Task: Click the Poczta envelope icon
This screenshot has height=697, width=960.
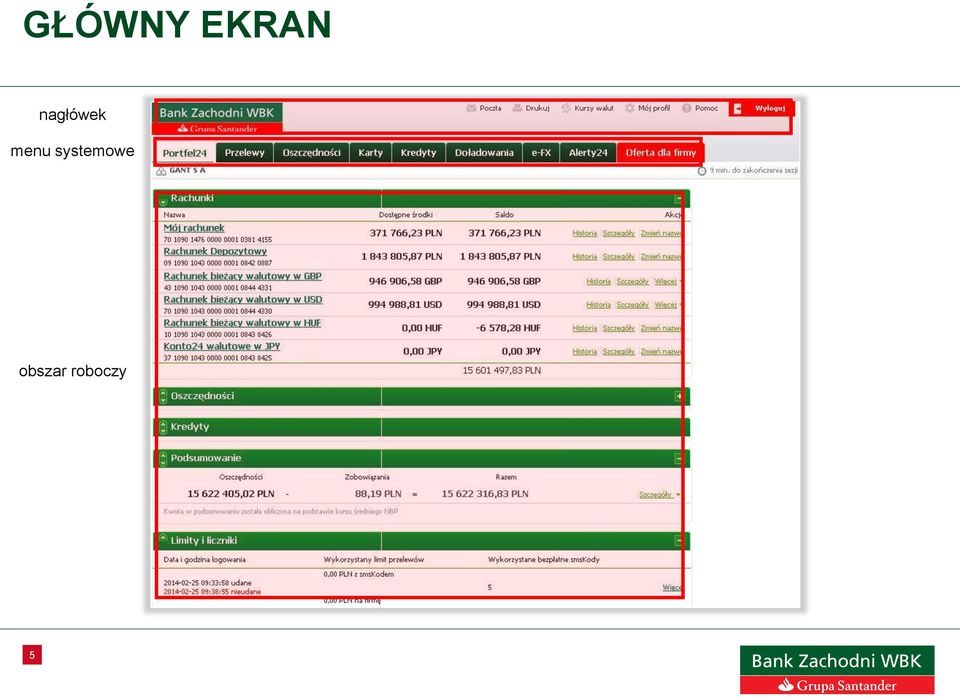Action: (x=471, y=108)
